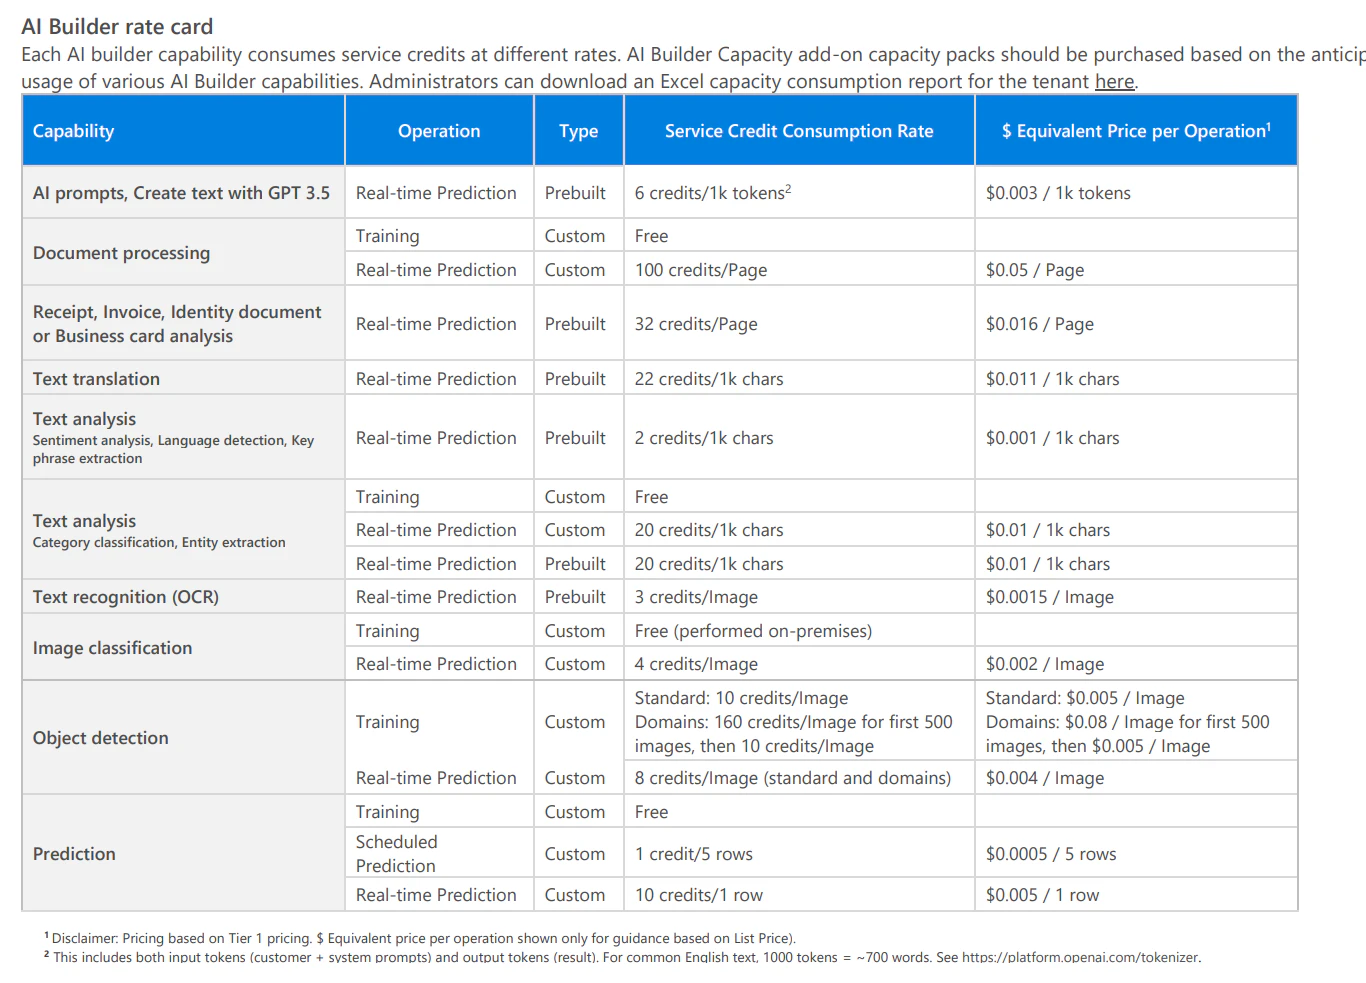Select the "Service Credit Consumption Rate" header
Viewport: 1366px width, 983px height.
(x=799, y=131)
